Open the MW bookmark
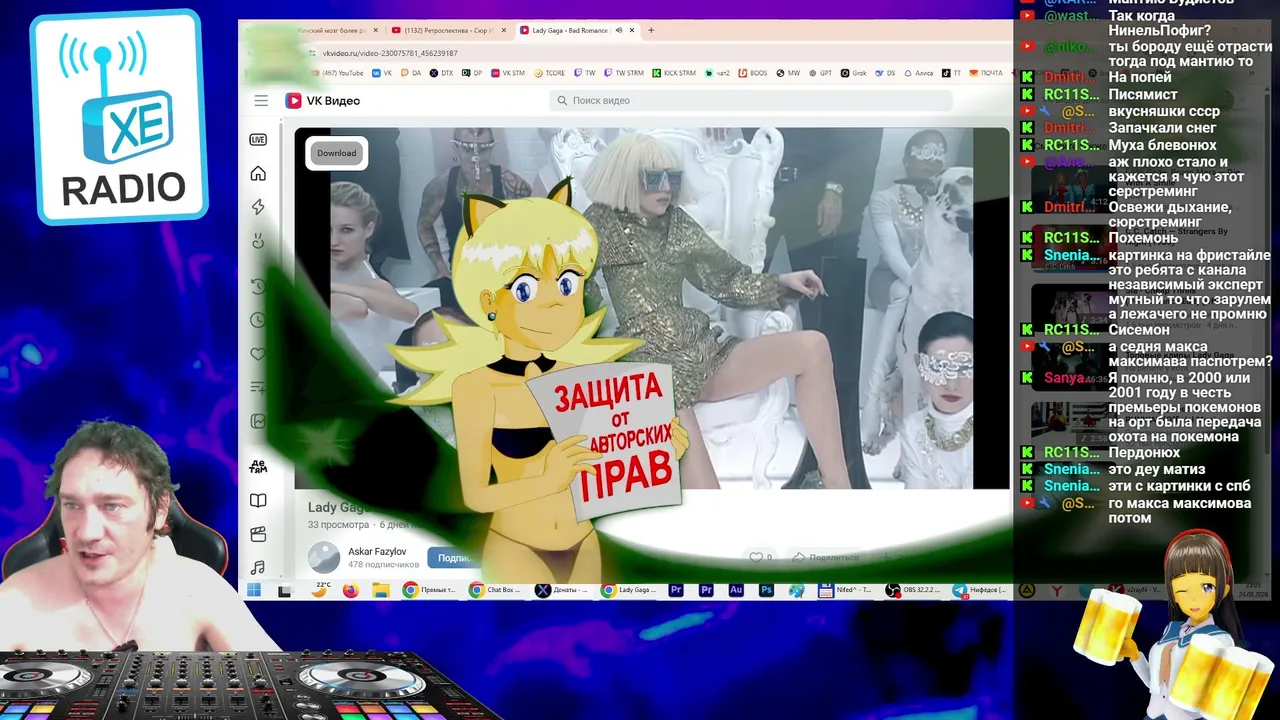1280x720 pixels. coord(788,73)
